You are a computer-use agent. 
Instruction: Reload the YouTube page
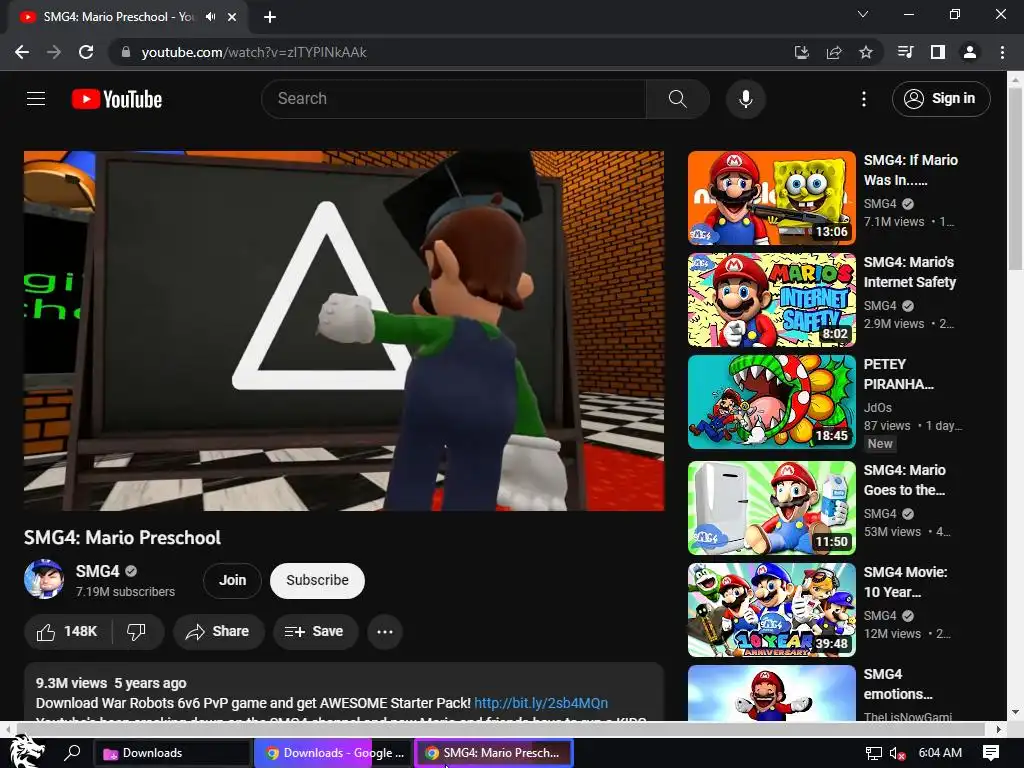coord(86,52)
